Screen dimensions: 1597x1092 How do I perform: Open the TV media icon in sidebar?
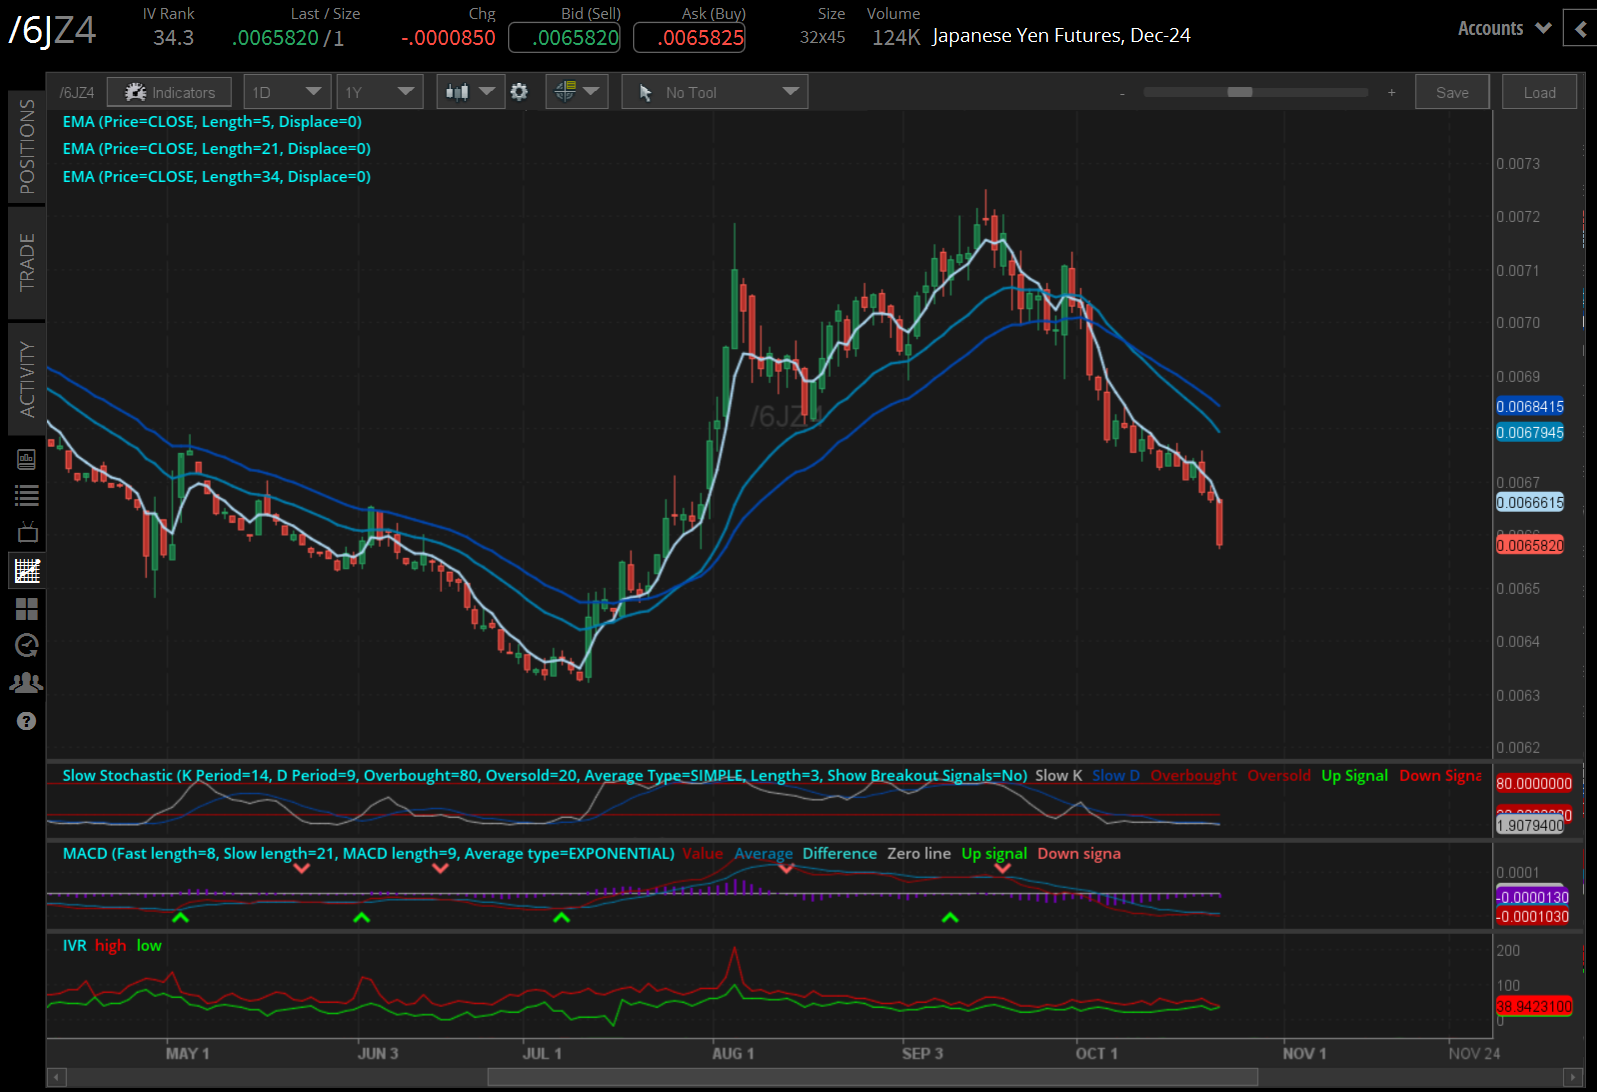[x=27, y=532]
